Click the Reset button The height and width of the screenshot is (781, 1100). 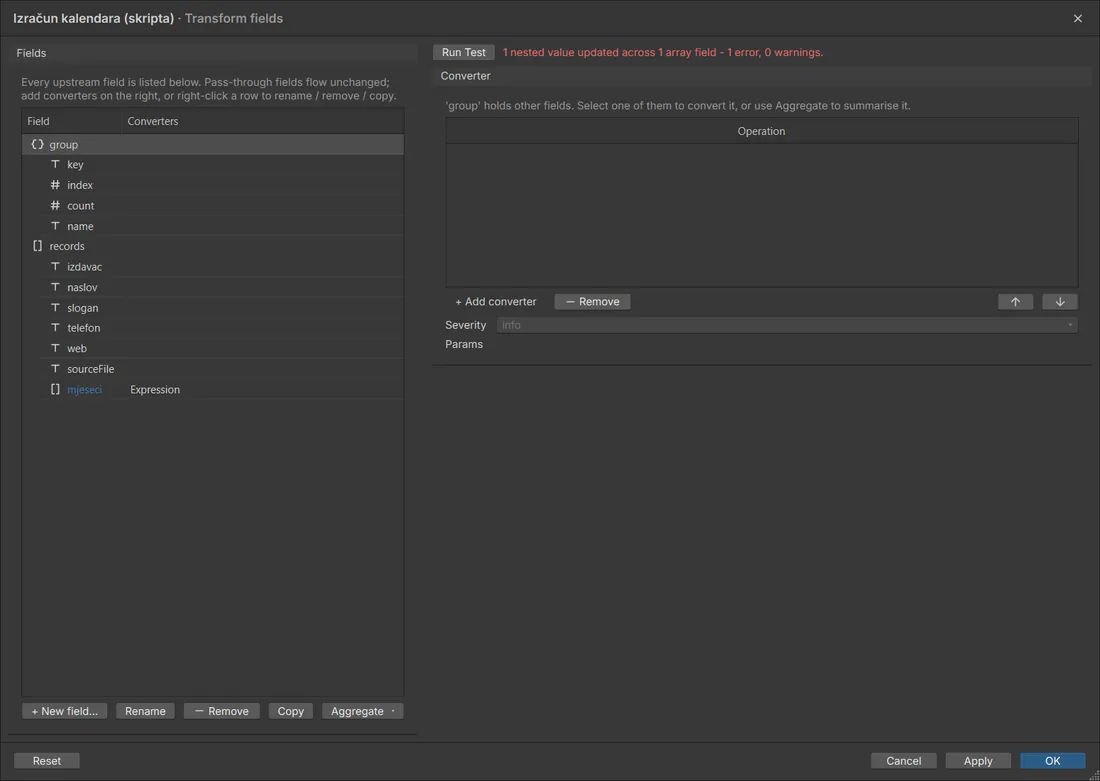(47, 761)
